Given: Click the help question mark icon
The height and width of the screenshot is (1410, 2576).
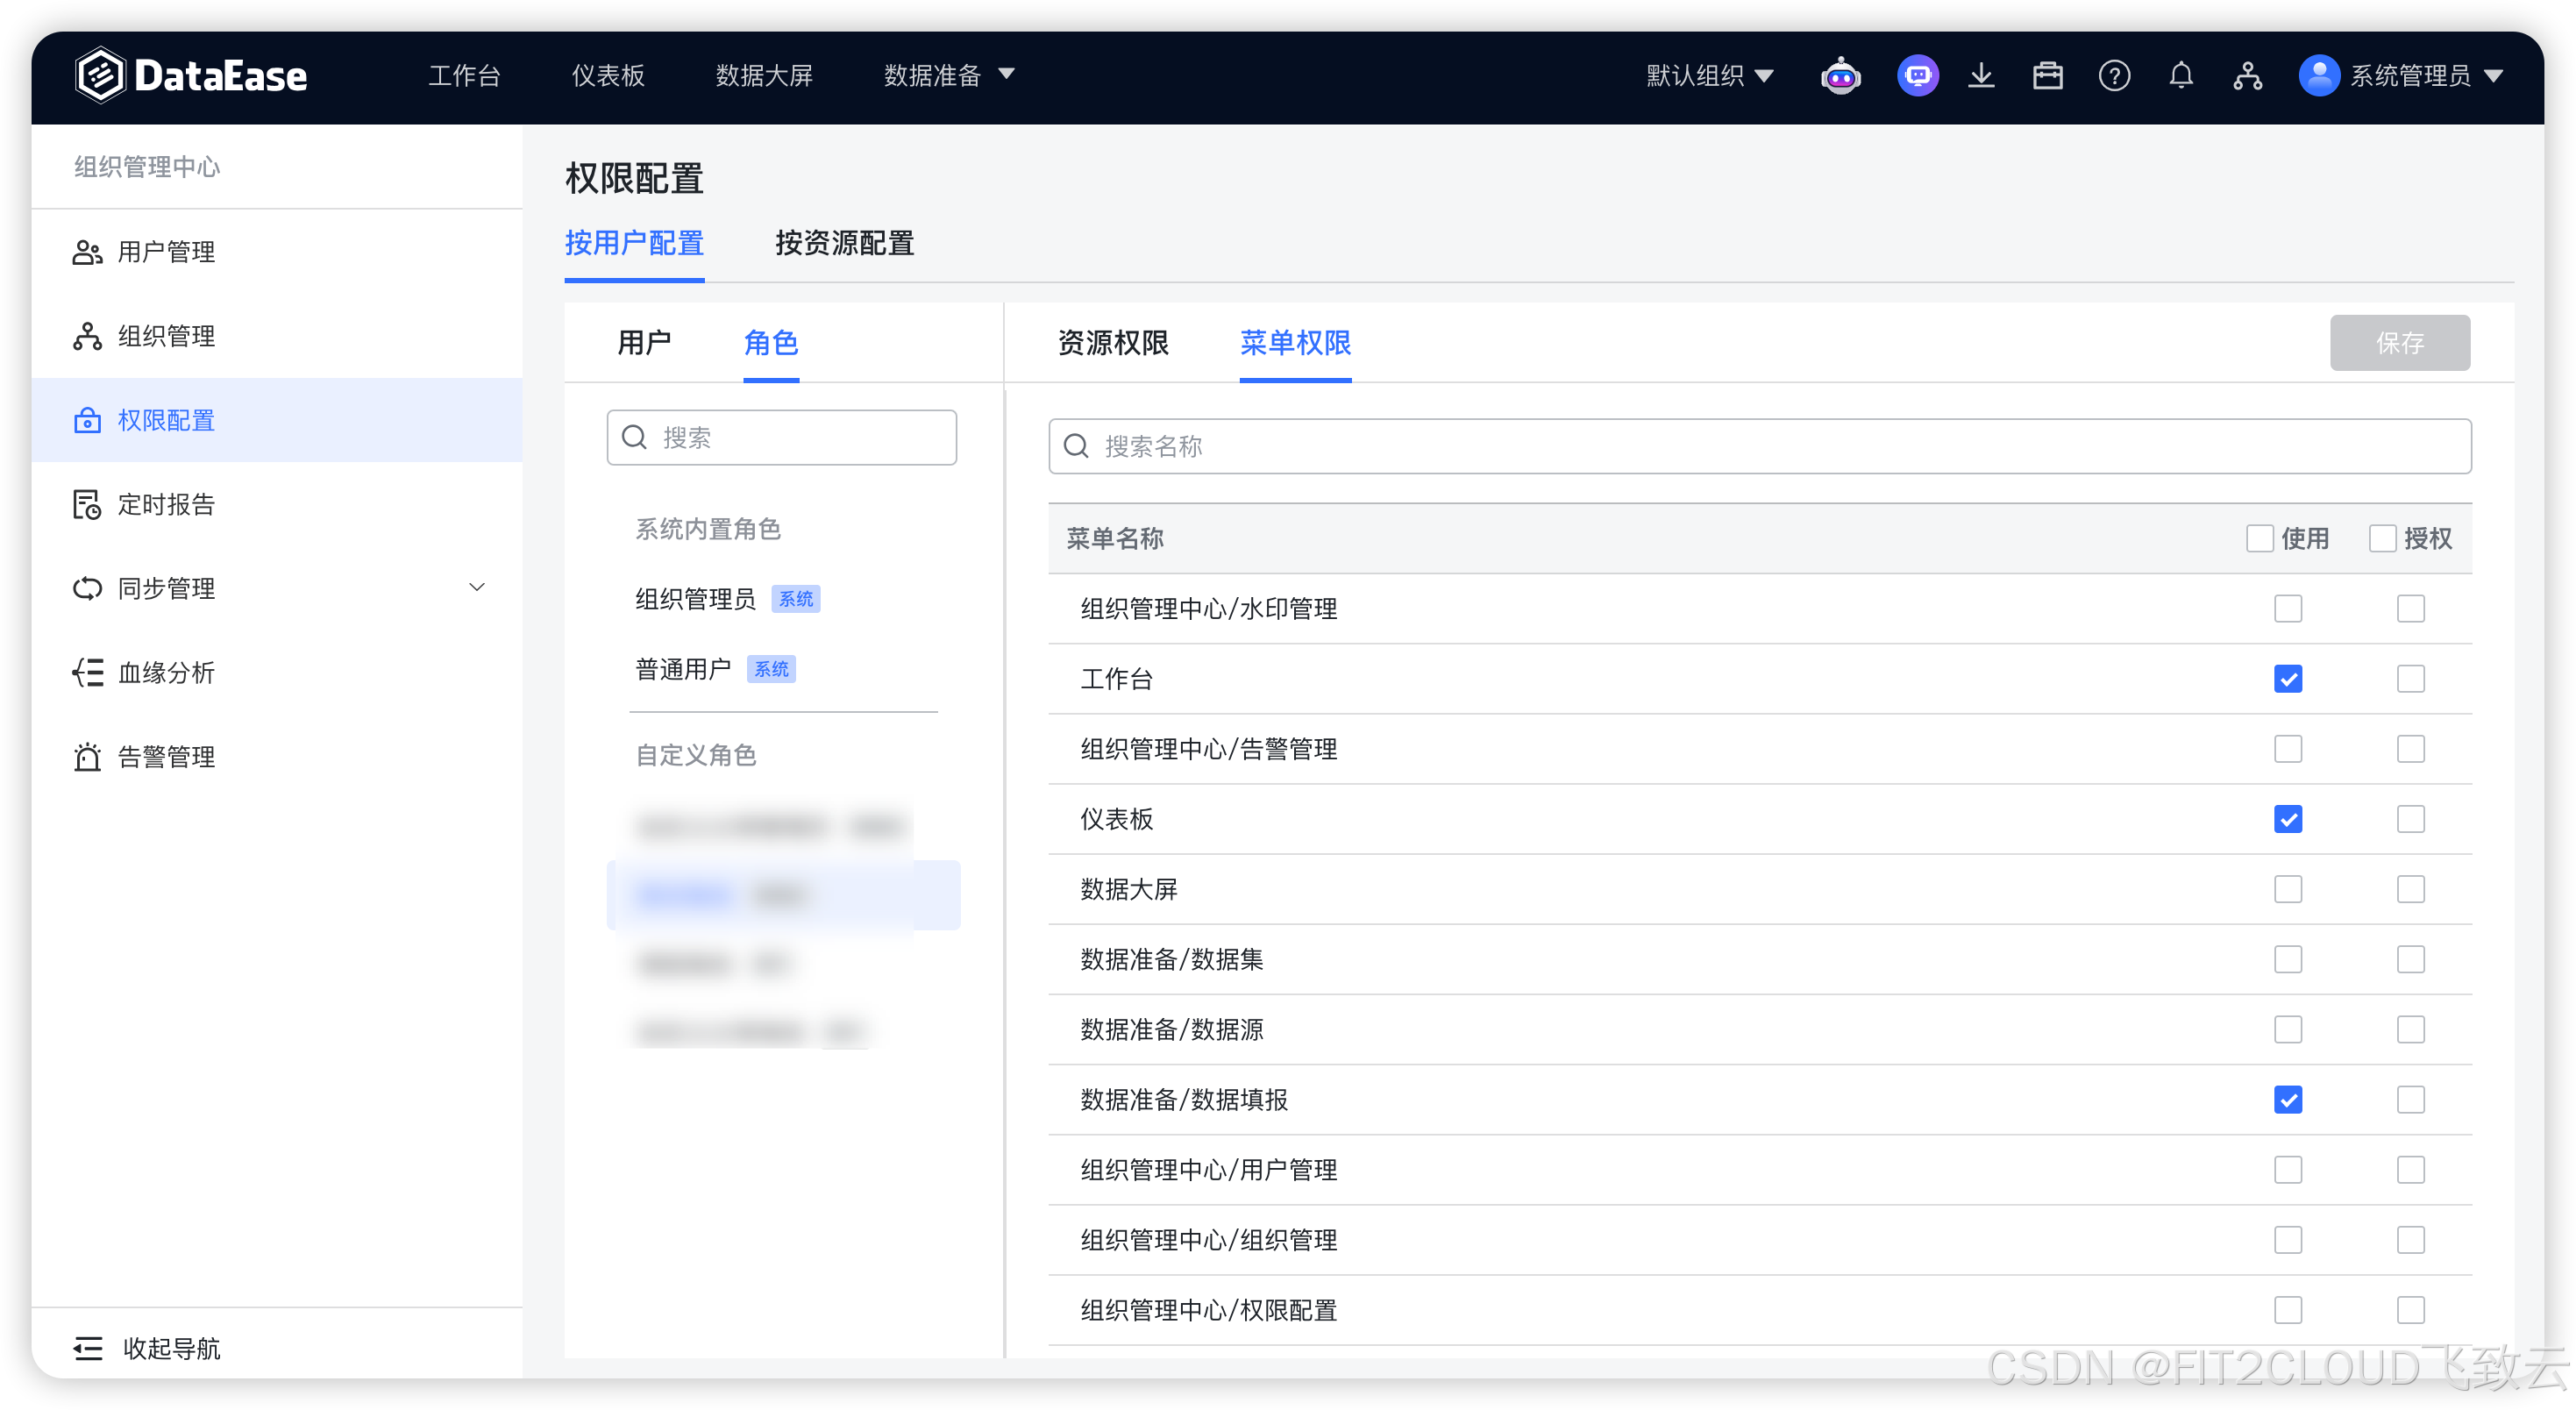Looking at the screenshot, I should click(x=2114, y=76).
